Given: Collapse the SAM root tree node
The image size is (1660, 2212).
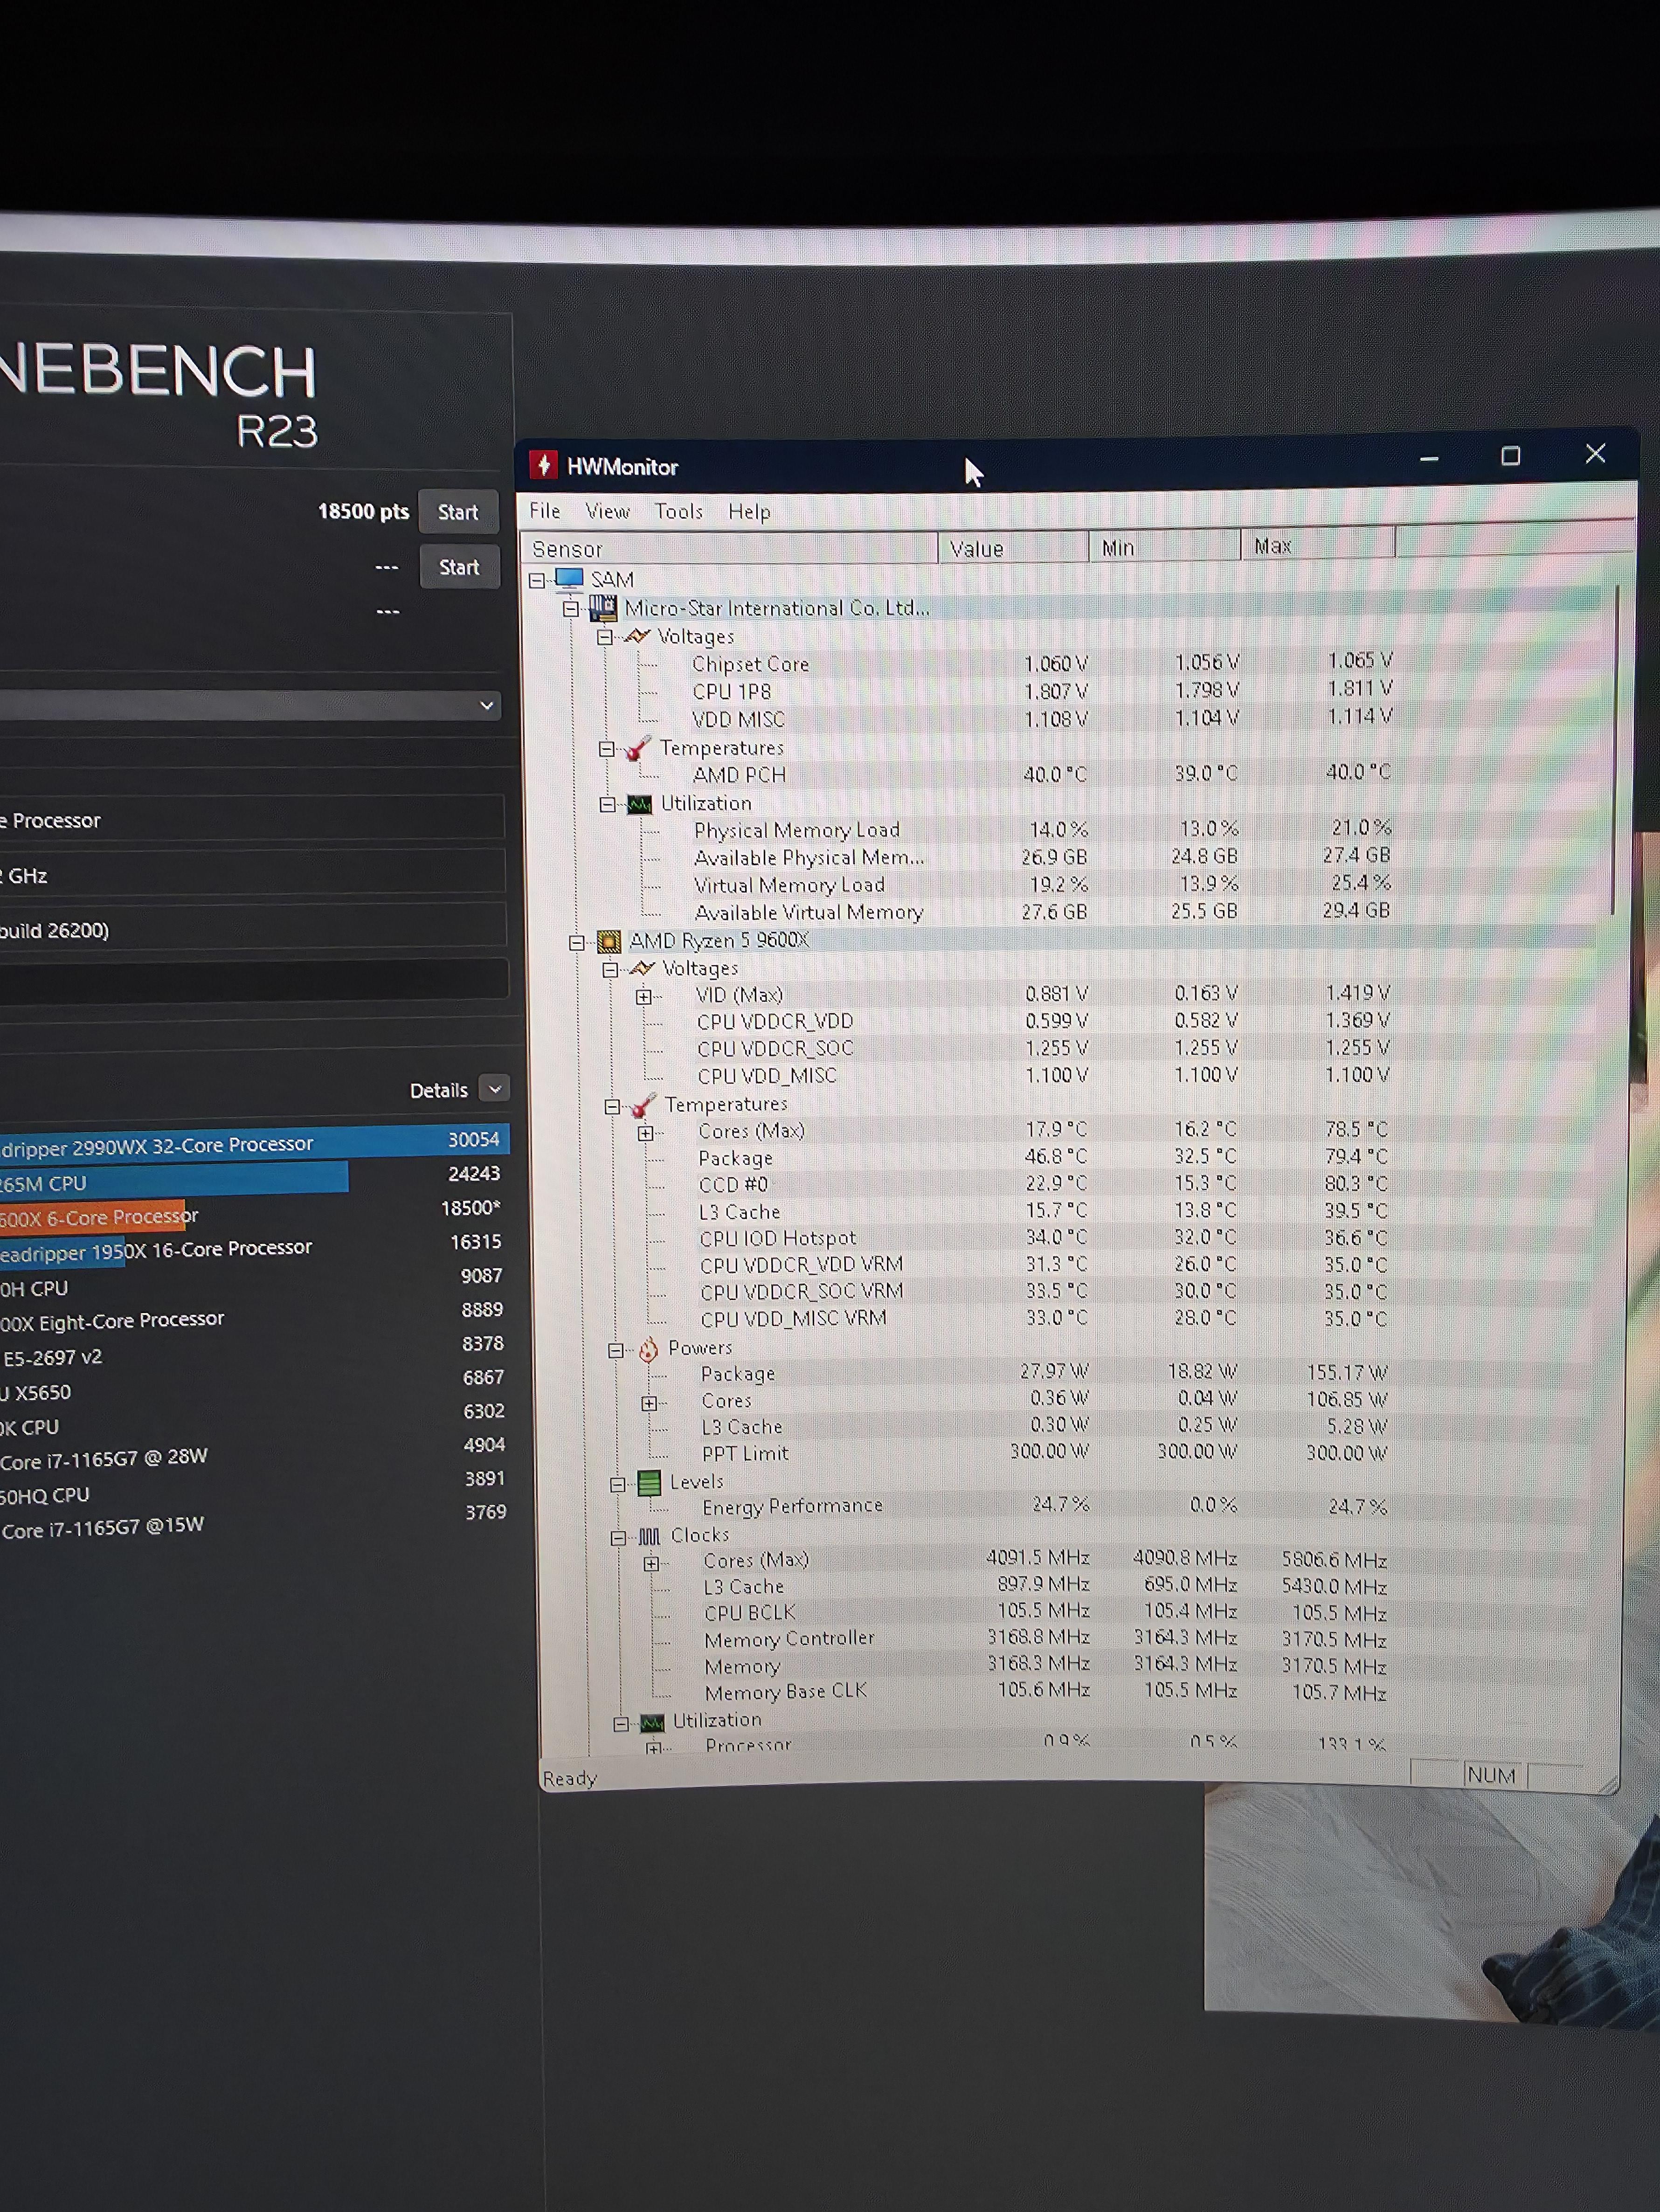Looking at the screenshot, I should (x=538, y=580).
